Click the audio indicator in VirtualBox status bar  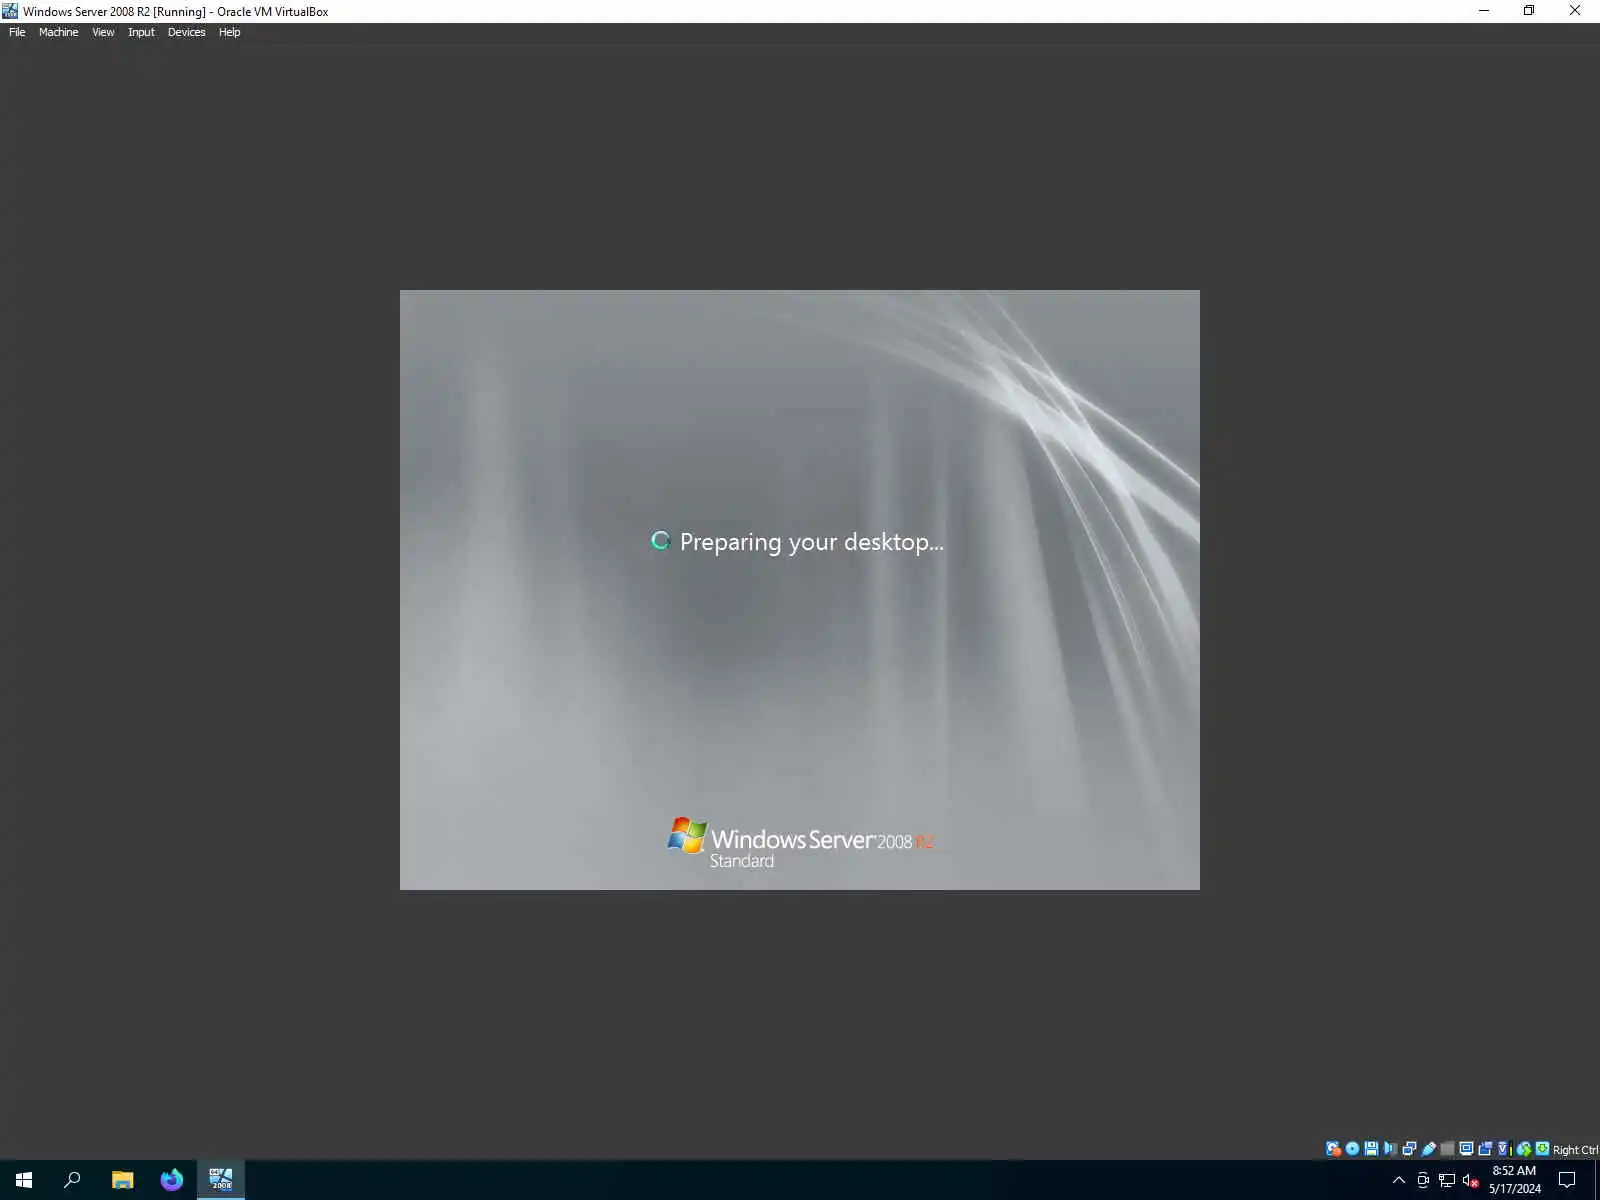coord(1390,1149)
